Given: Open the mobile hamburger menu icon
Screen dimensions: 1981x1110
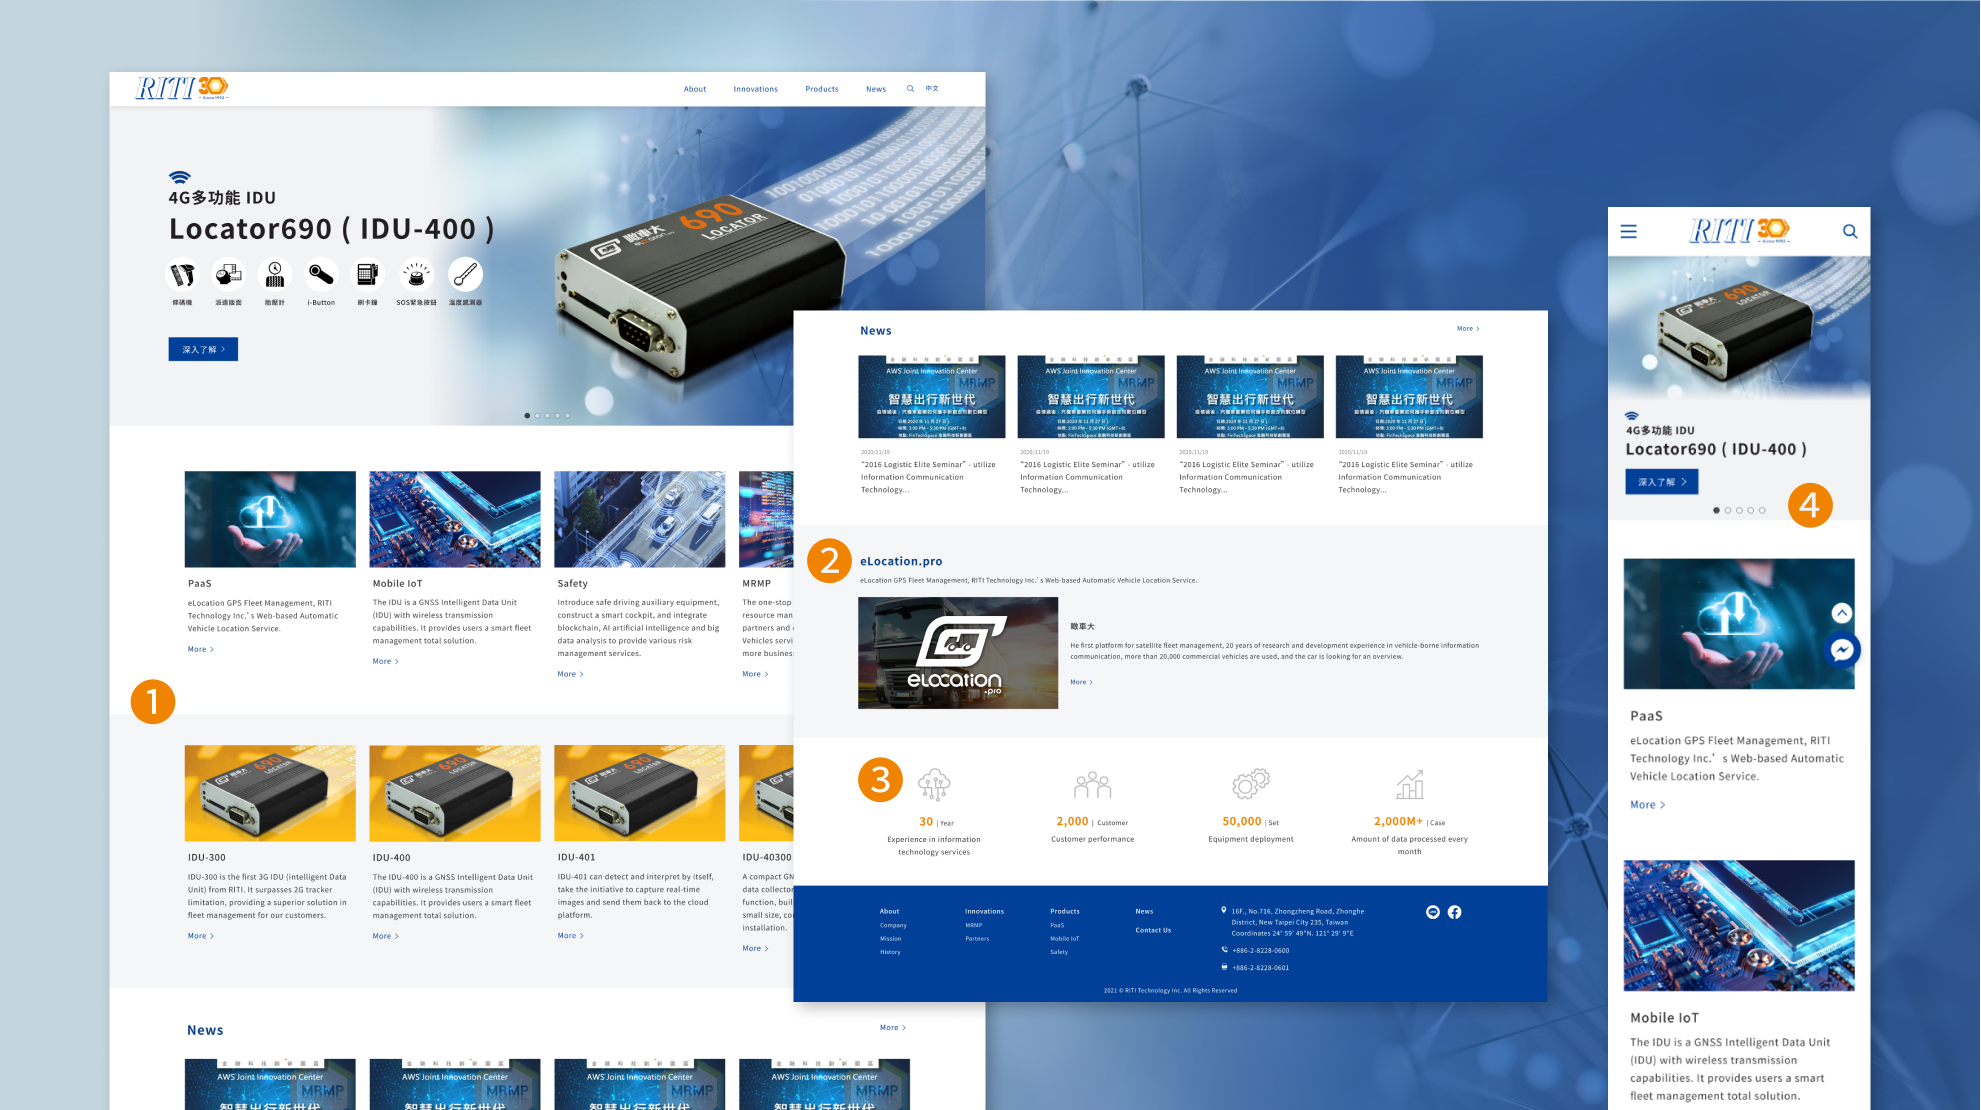Looking at the screenshot, I should pyautogui.click(x=1628, y=232).
